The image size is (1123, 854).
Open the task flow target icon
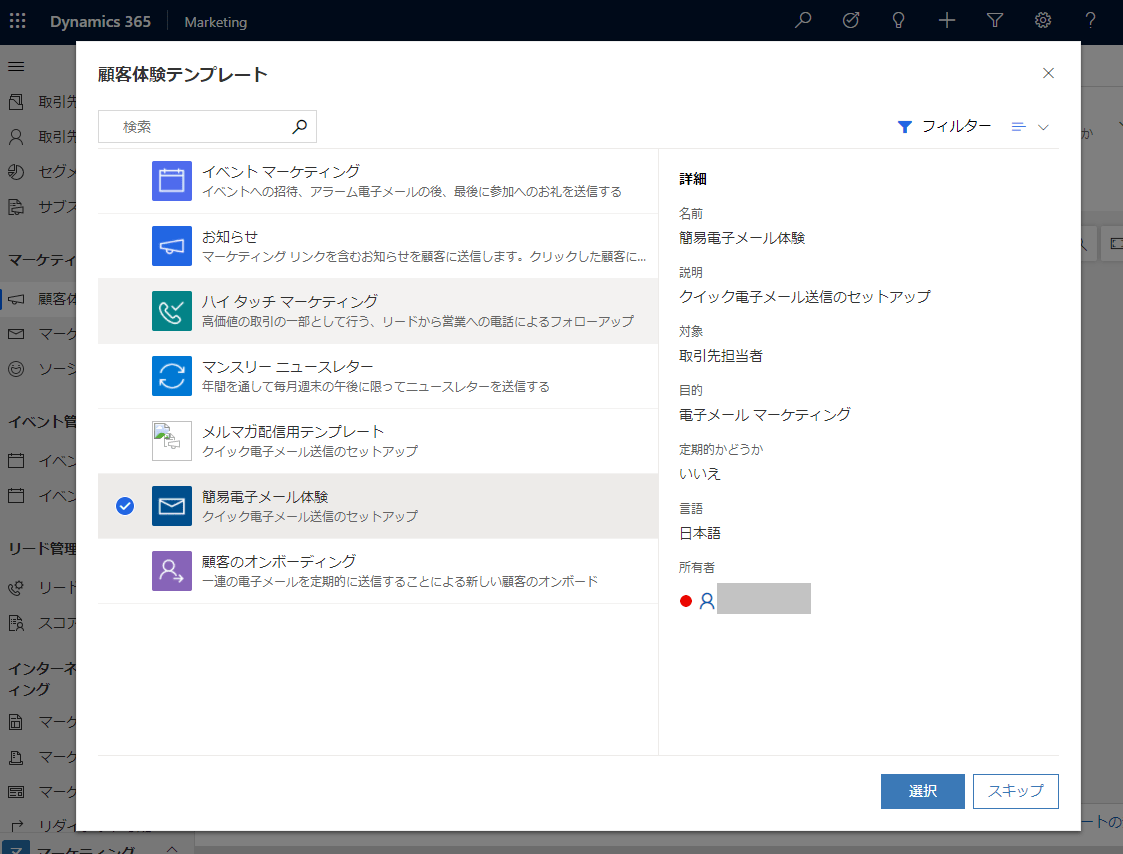[x=851, y=21]
